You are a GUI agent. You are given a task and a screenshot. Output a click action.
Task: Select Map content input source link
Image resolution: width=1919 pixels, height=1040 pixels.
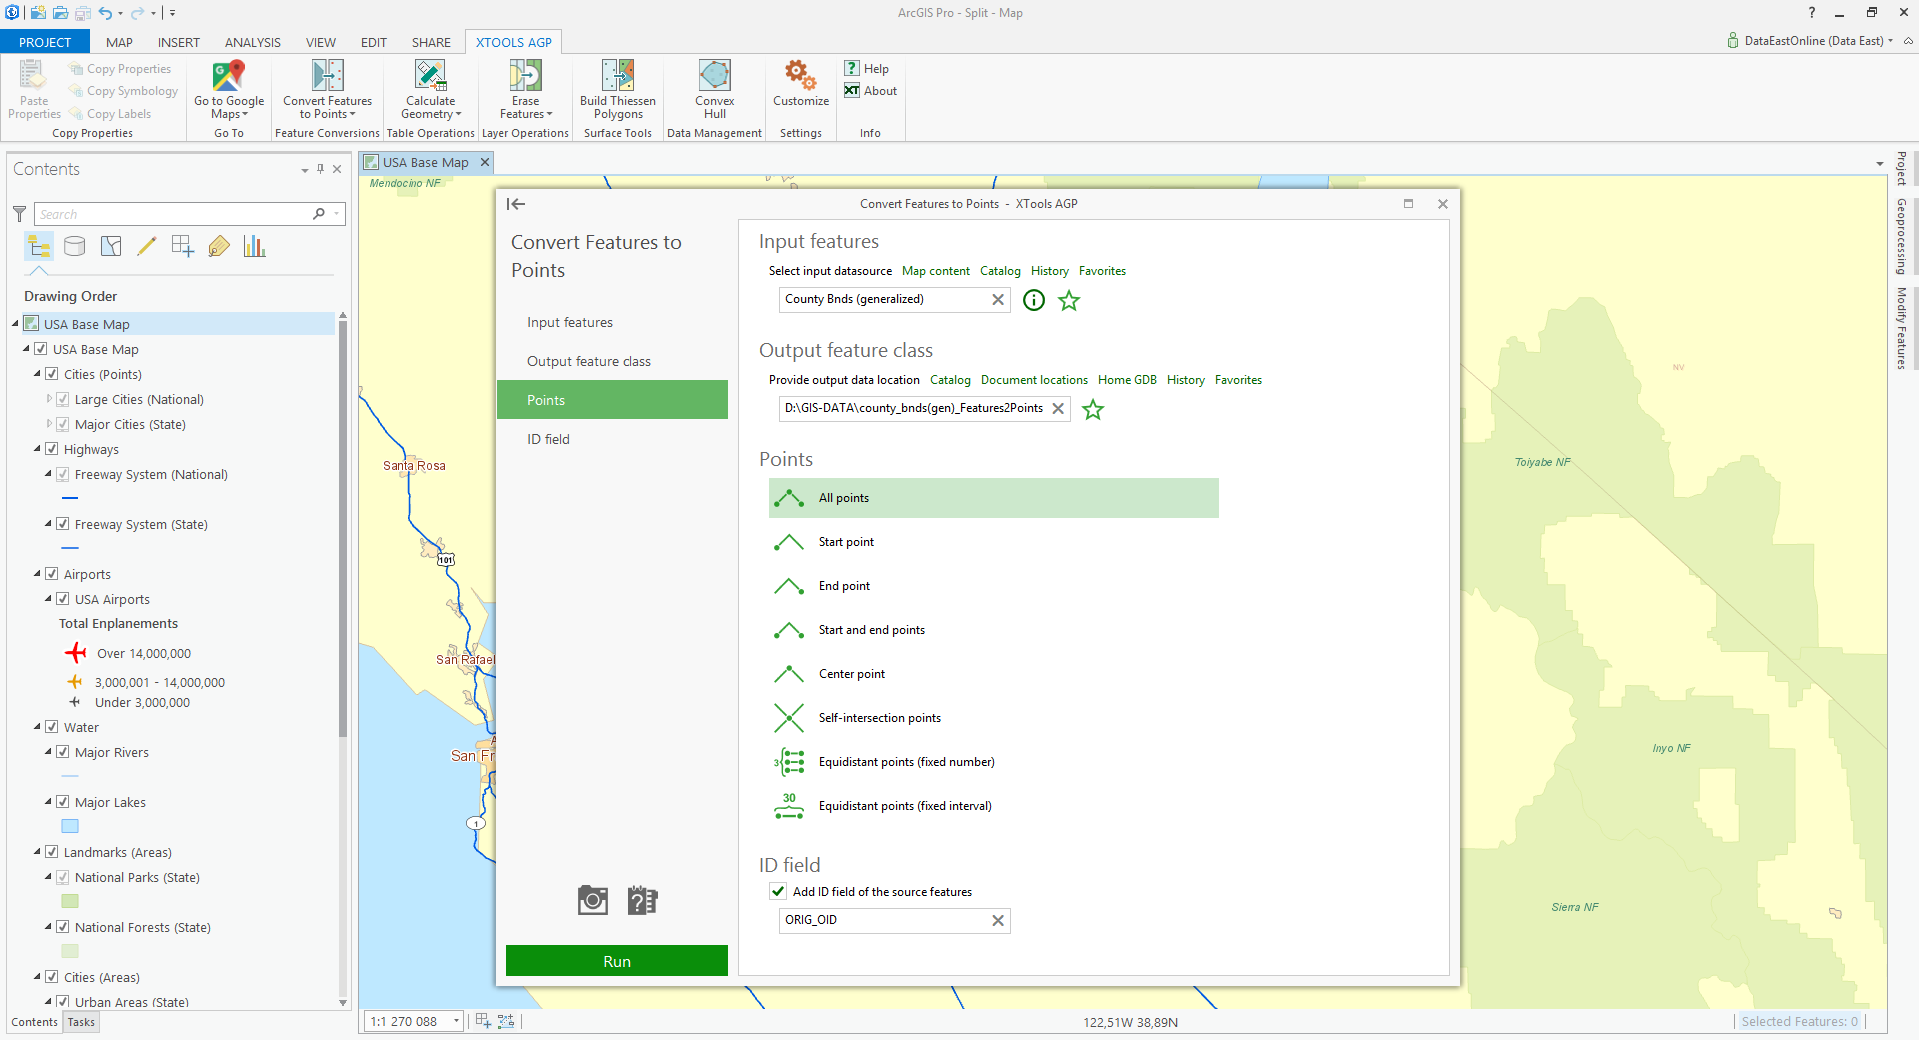935,271
